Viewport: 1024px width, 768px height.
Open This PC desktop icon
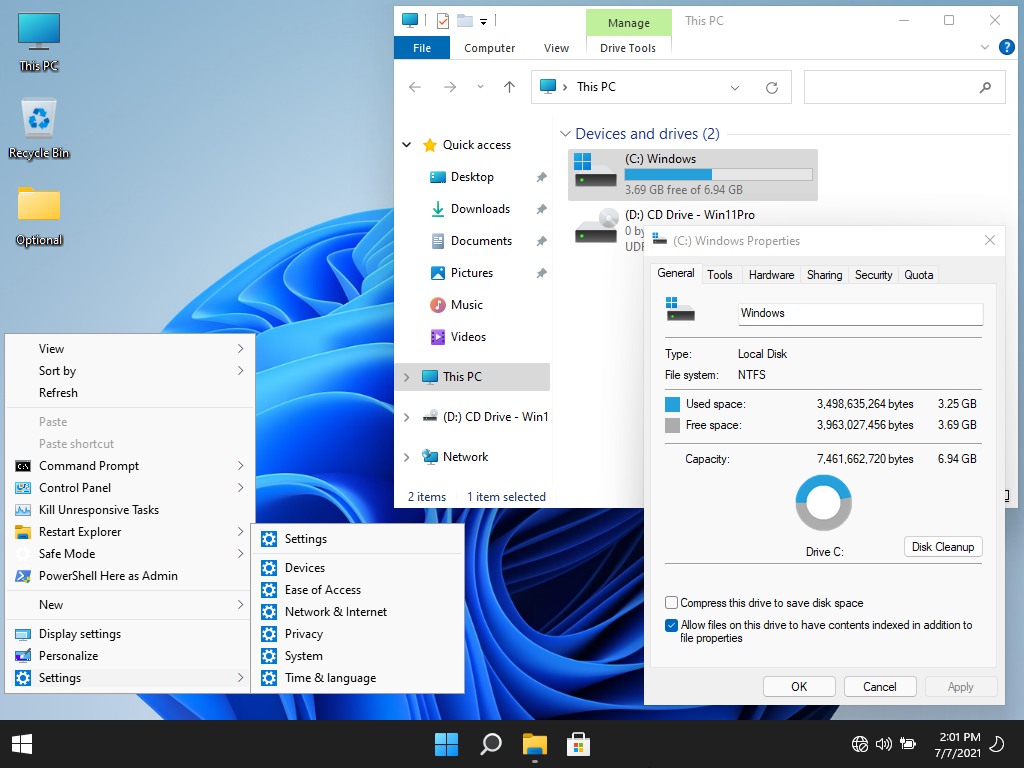39,42
